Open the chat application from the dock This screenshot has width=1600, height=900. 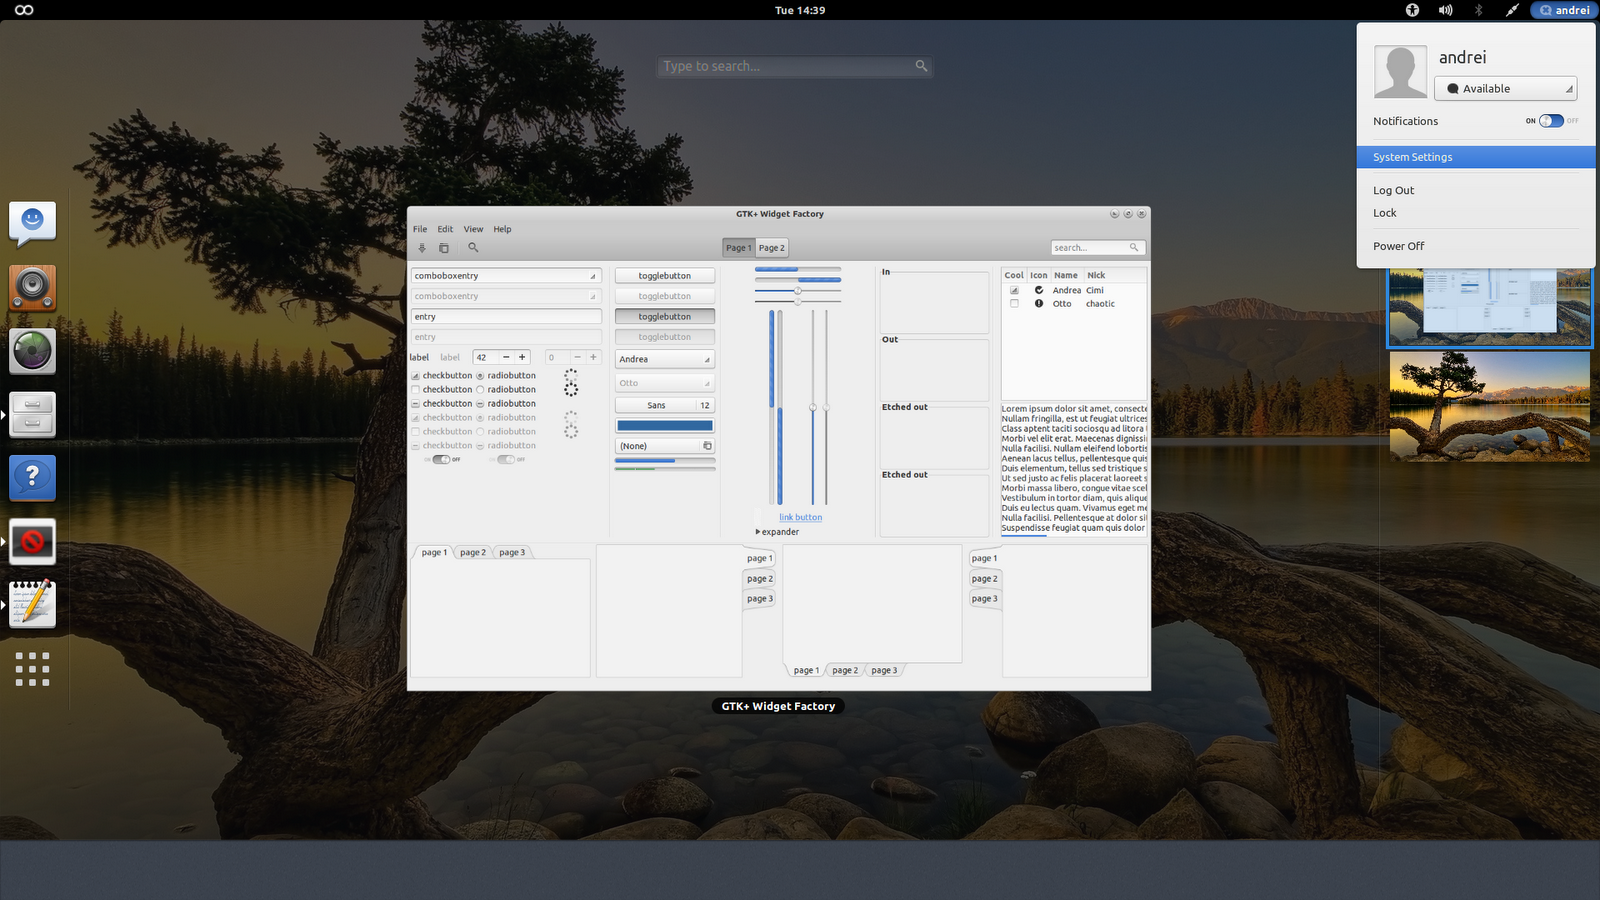pos(32,223)
